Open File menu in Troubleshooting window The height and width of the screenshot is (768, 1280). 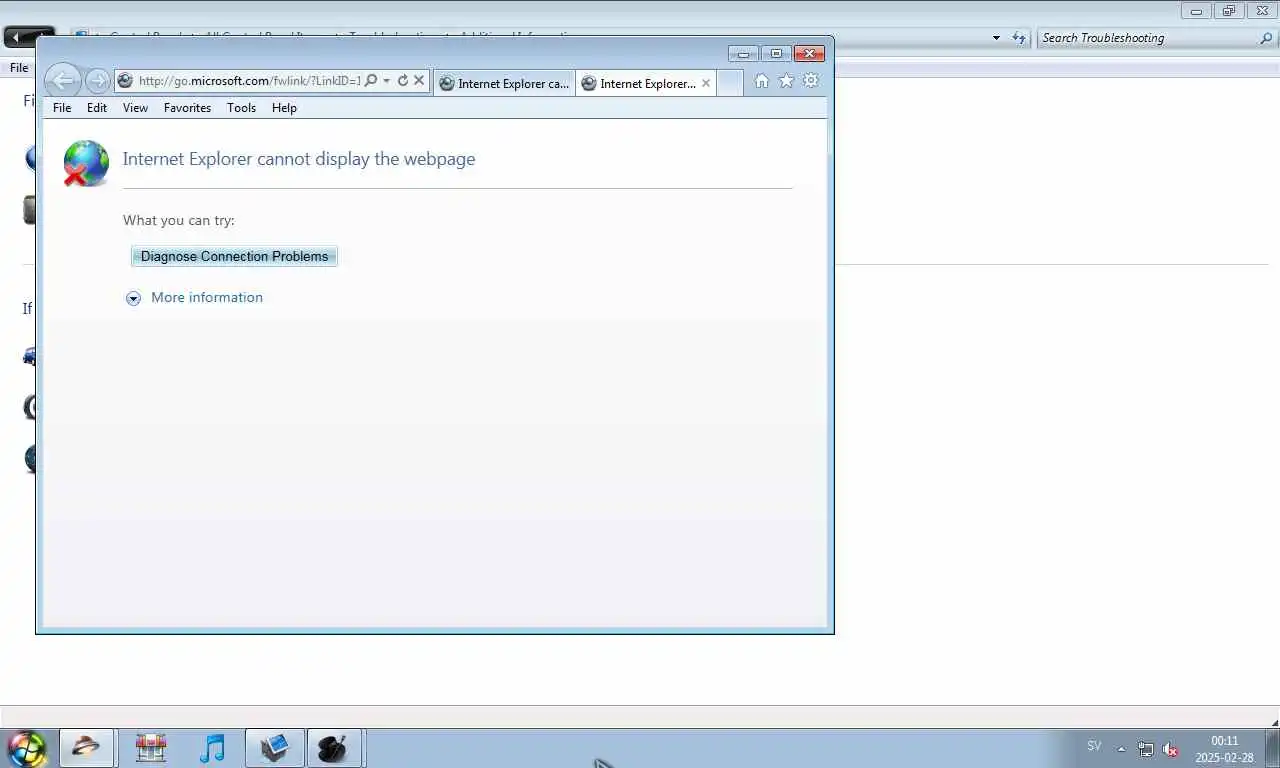(x=19, y=68)
